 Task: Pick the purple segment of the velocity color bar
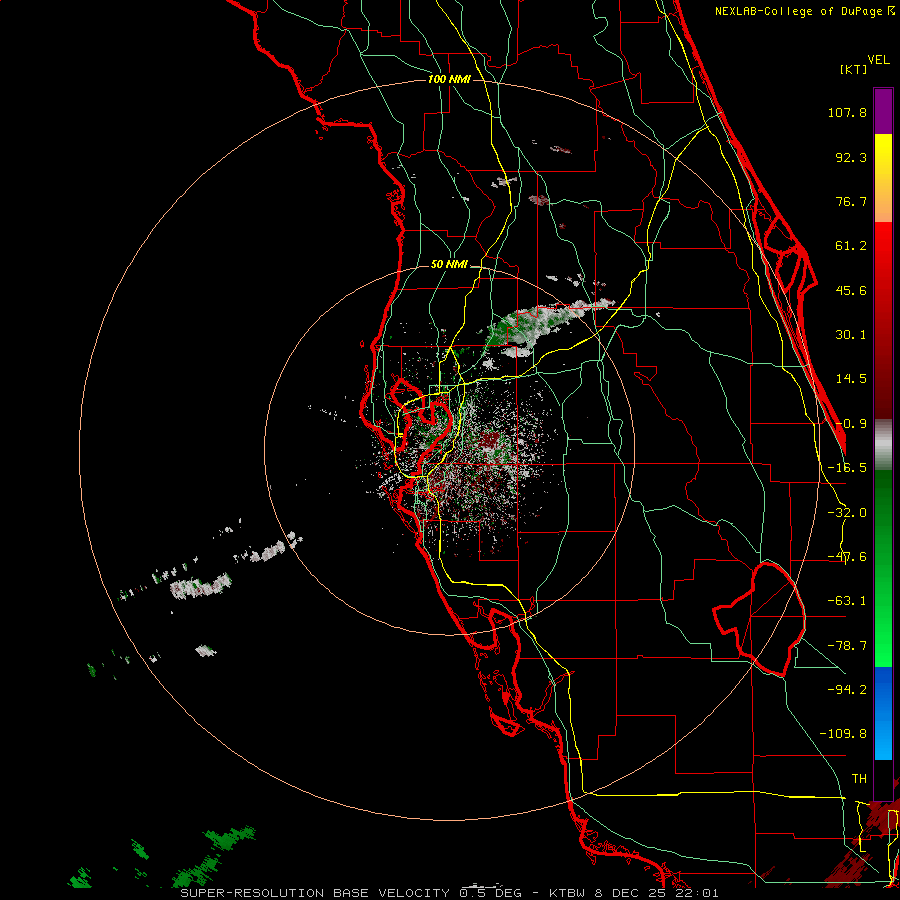point(883,111)
